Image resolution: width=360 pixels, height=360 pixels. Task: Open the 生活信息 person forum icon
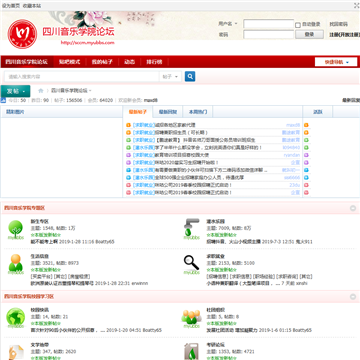pyautogui.click(x=16, y=264)
